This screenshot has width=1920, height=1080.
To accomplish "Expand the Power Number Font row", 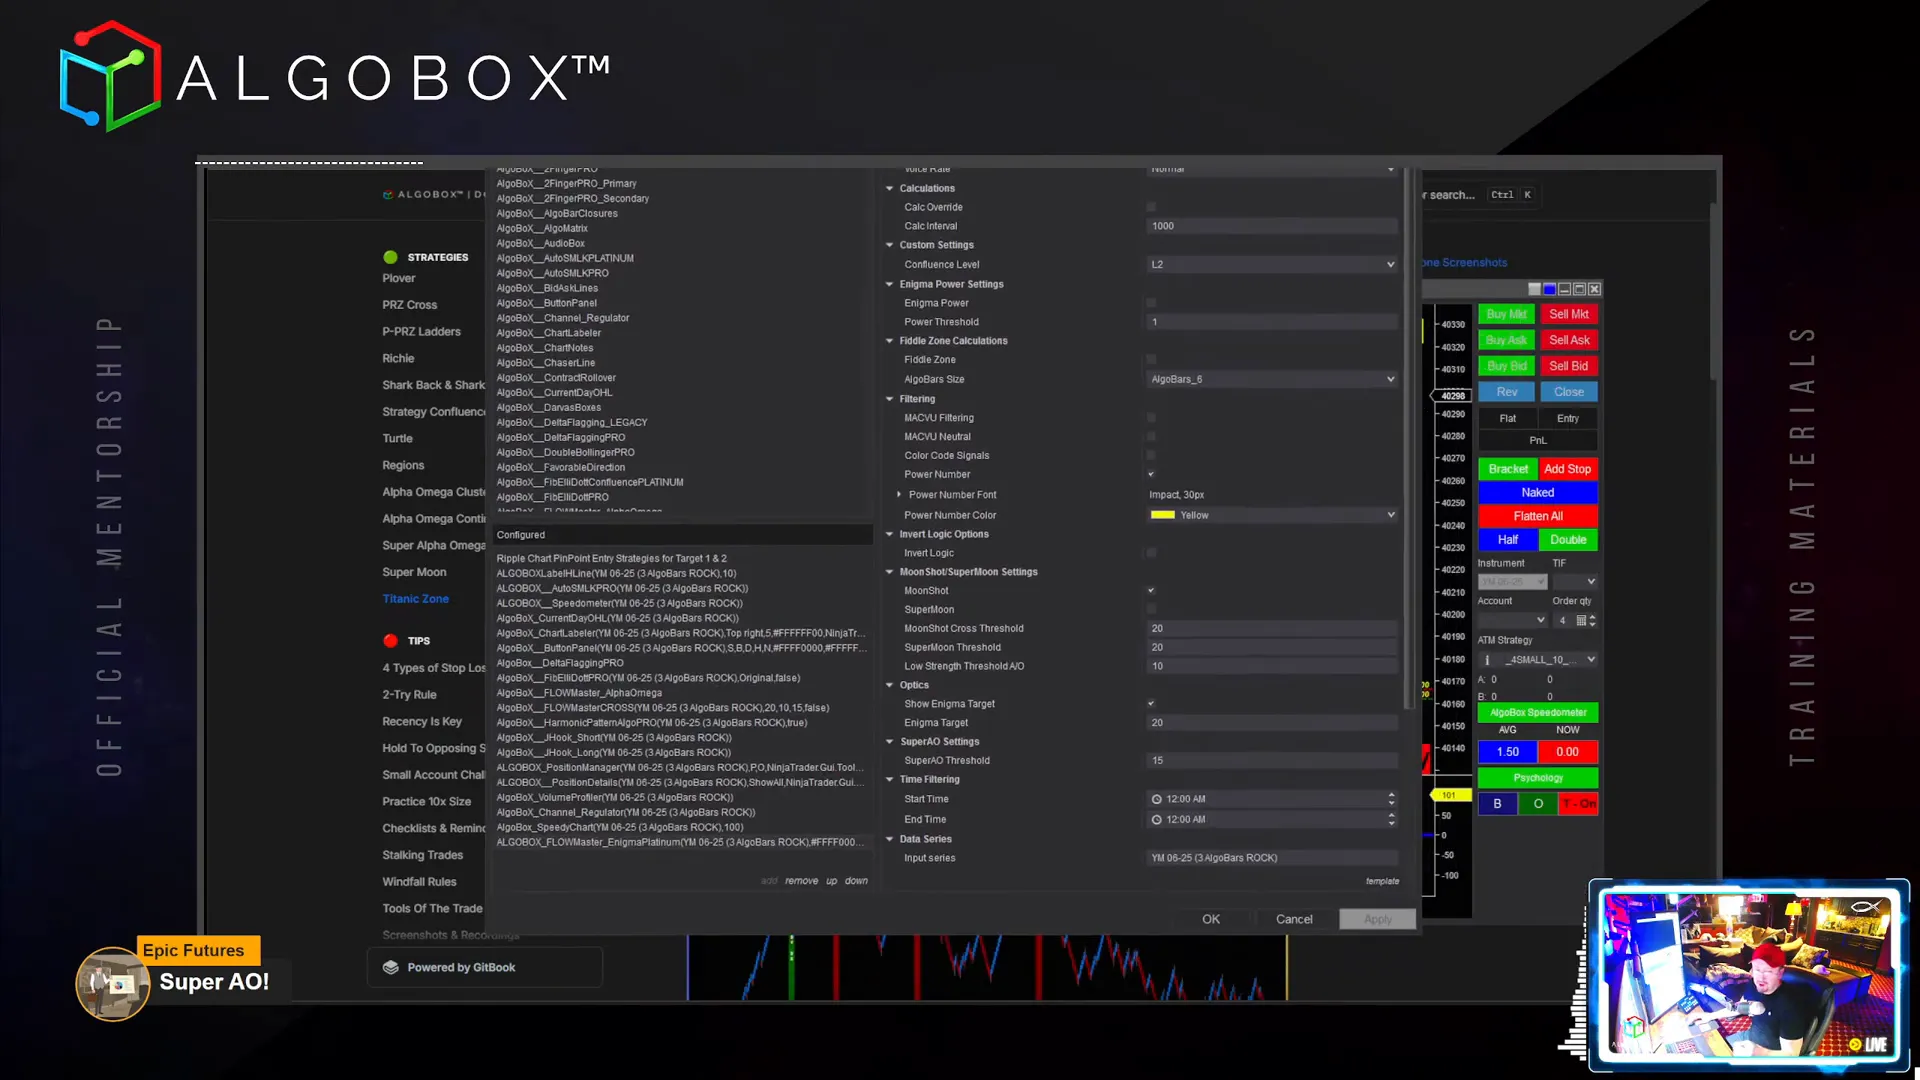I will click(899, 495).
